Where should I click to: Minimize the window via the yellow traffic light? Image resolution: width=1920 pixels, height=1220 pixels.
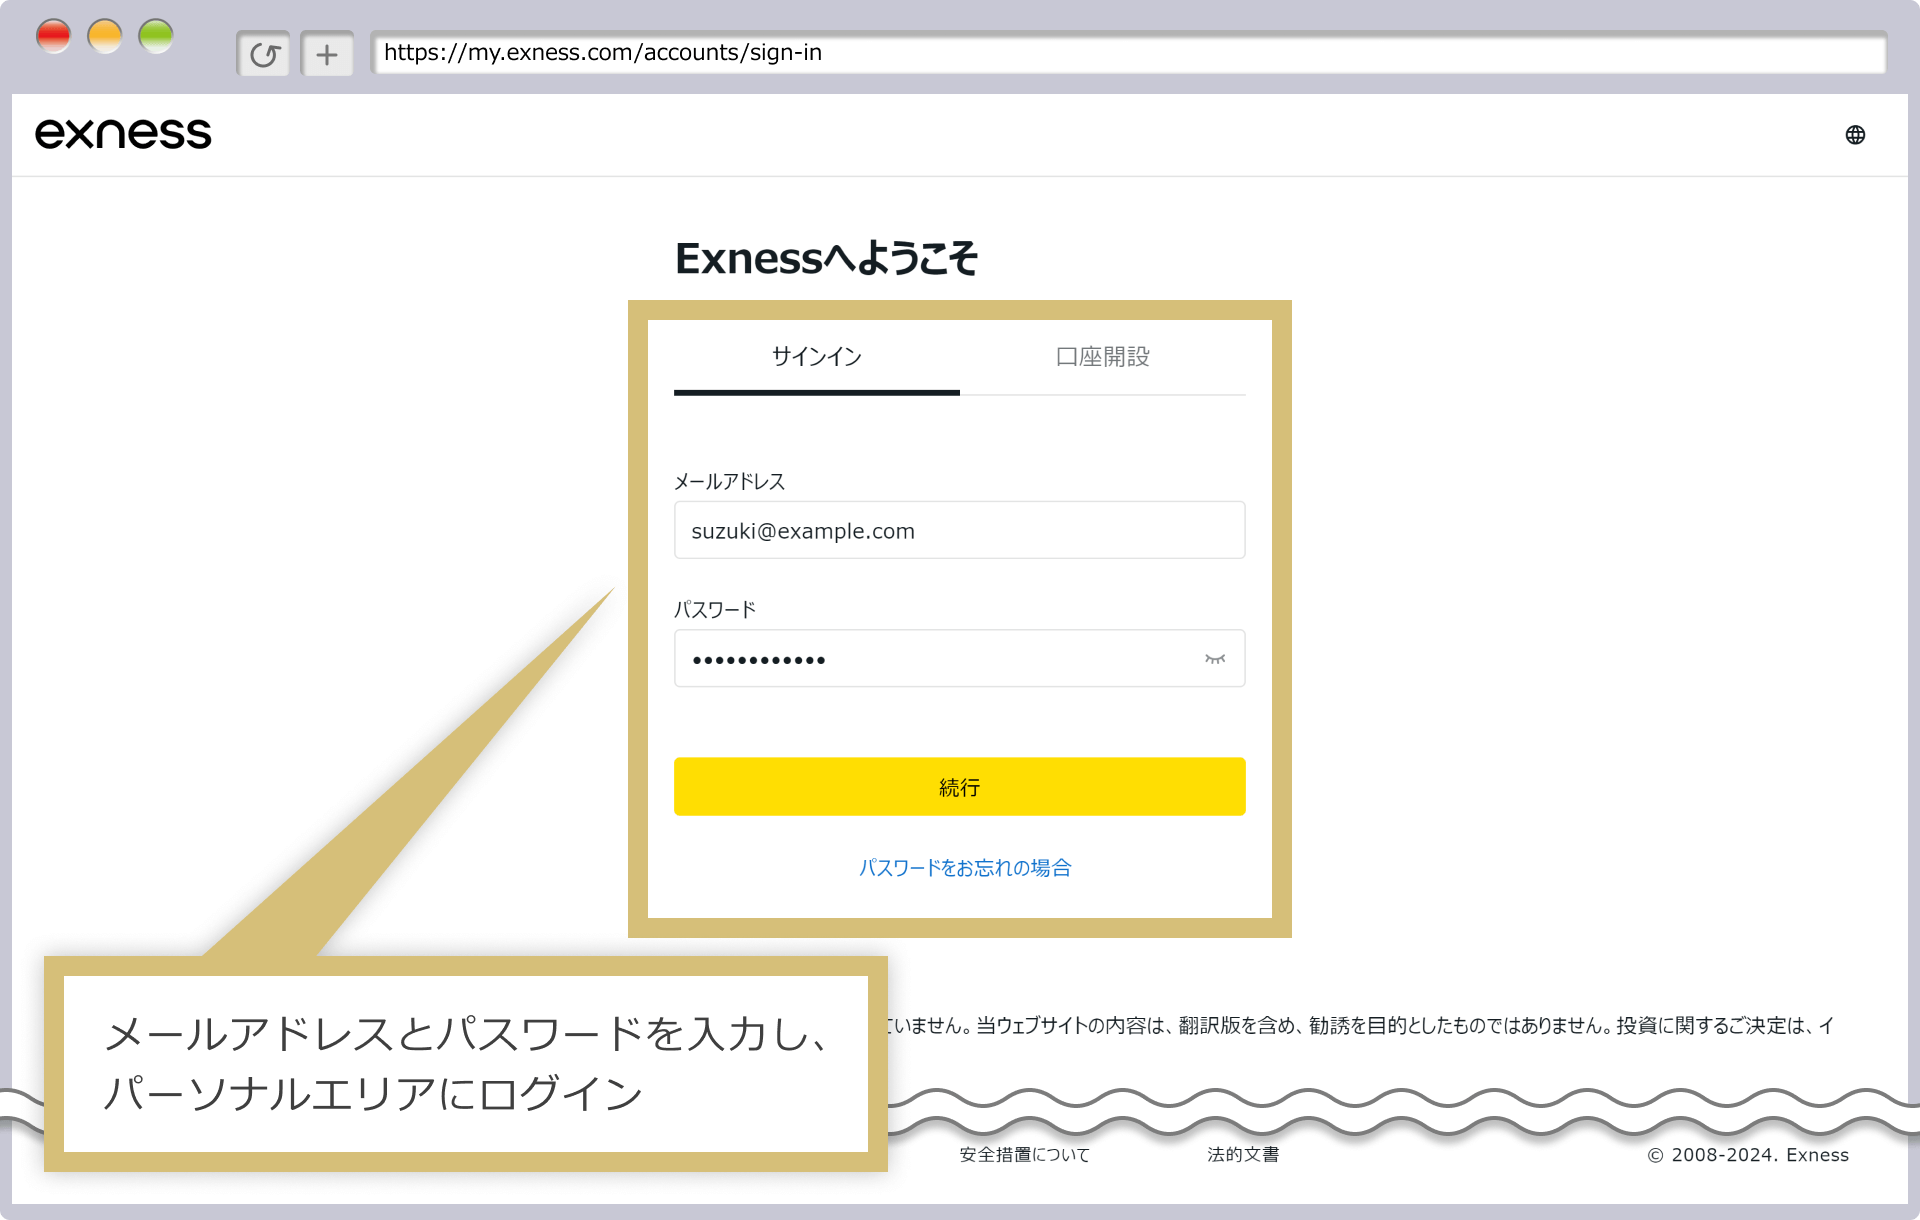click(105, 35)
